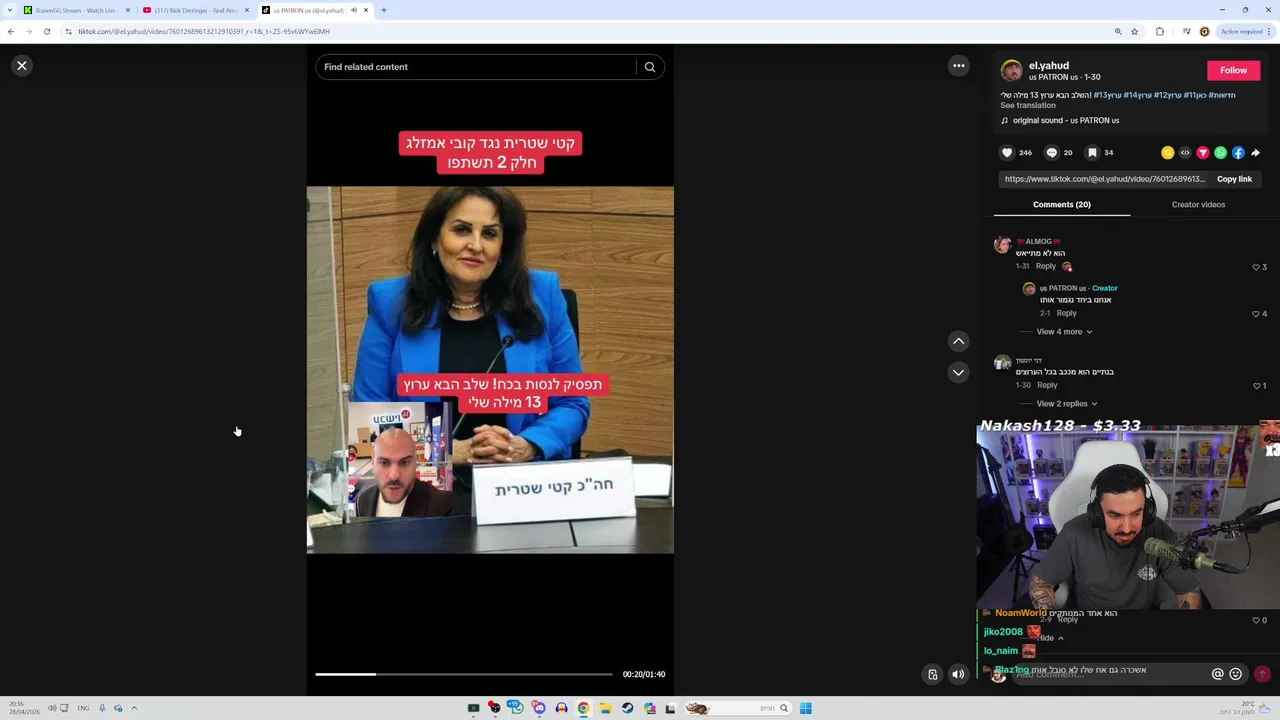Share the video to WhatsApp
The width and height of the screenshot is (1280, 720).
tap(1220, 153)
